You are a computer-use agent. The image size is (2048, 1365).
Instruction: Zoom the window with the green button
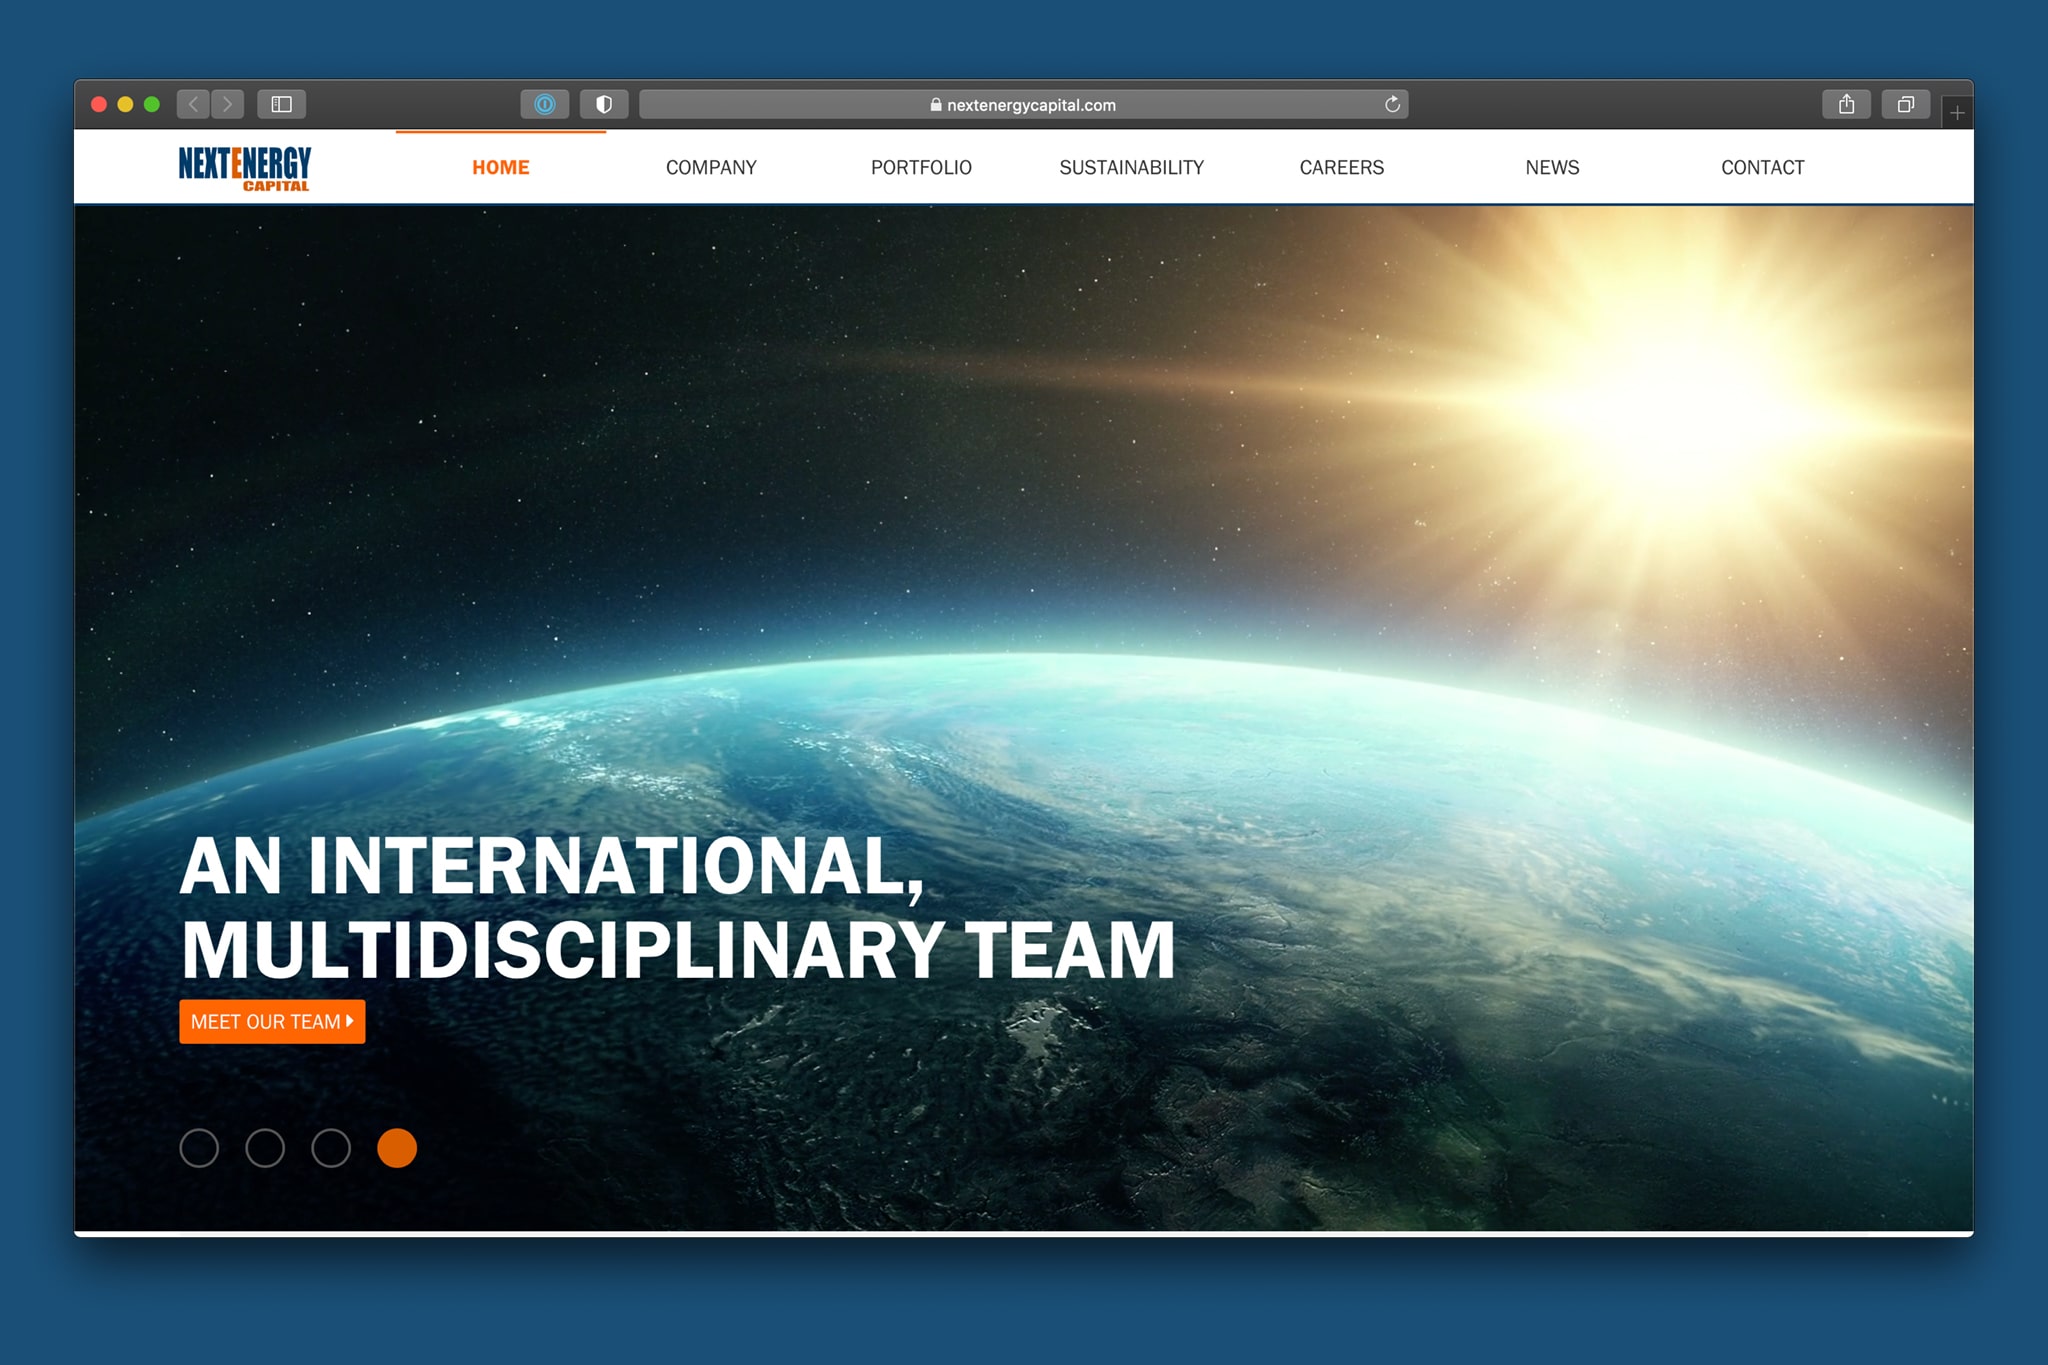pos(152,104)
